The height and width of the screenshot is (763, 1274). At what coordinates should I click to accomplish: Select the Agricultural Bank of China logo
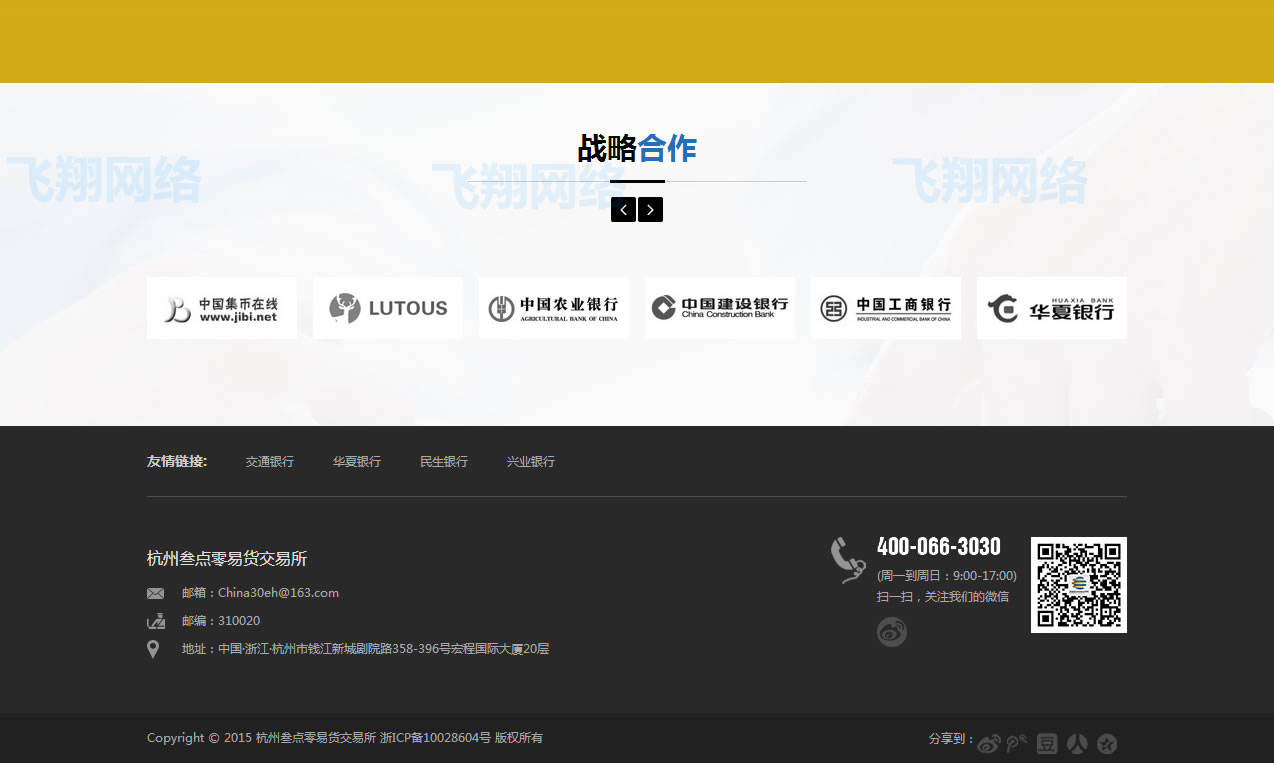pos(554,308)
